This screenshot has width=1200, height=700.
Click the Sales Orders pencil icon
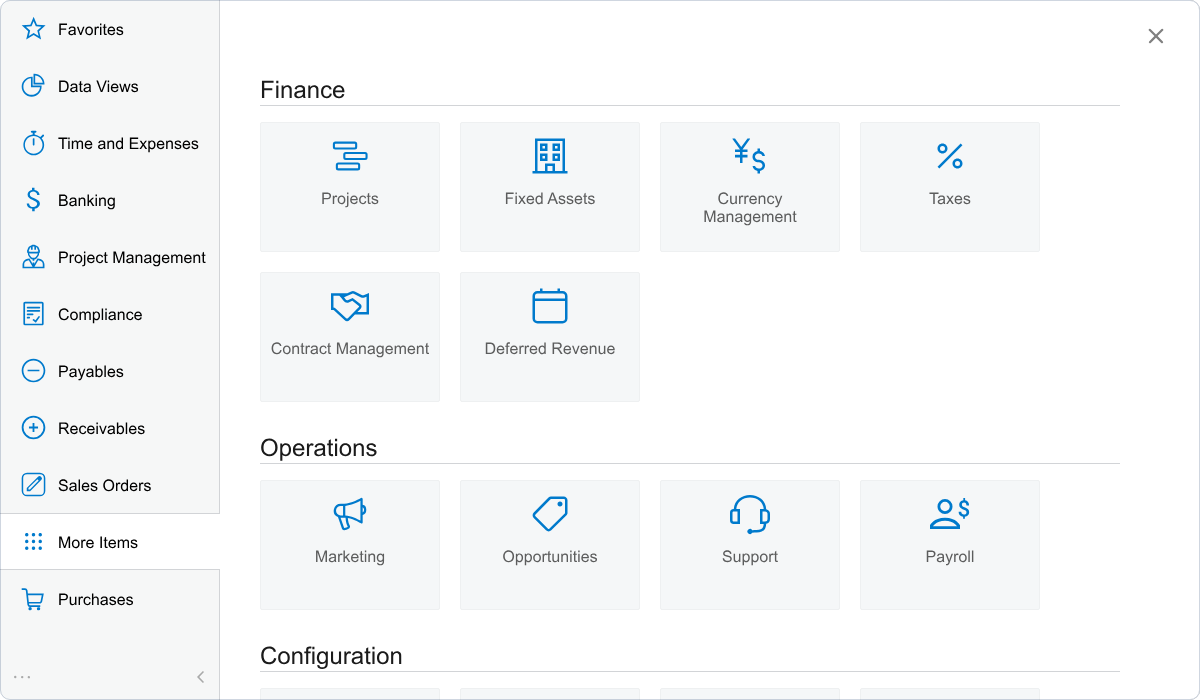33,485
